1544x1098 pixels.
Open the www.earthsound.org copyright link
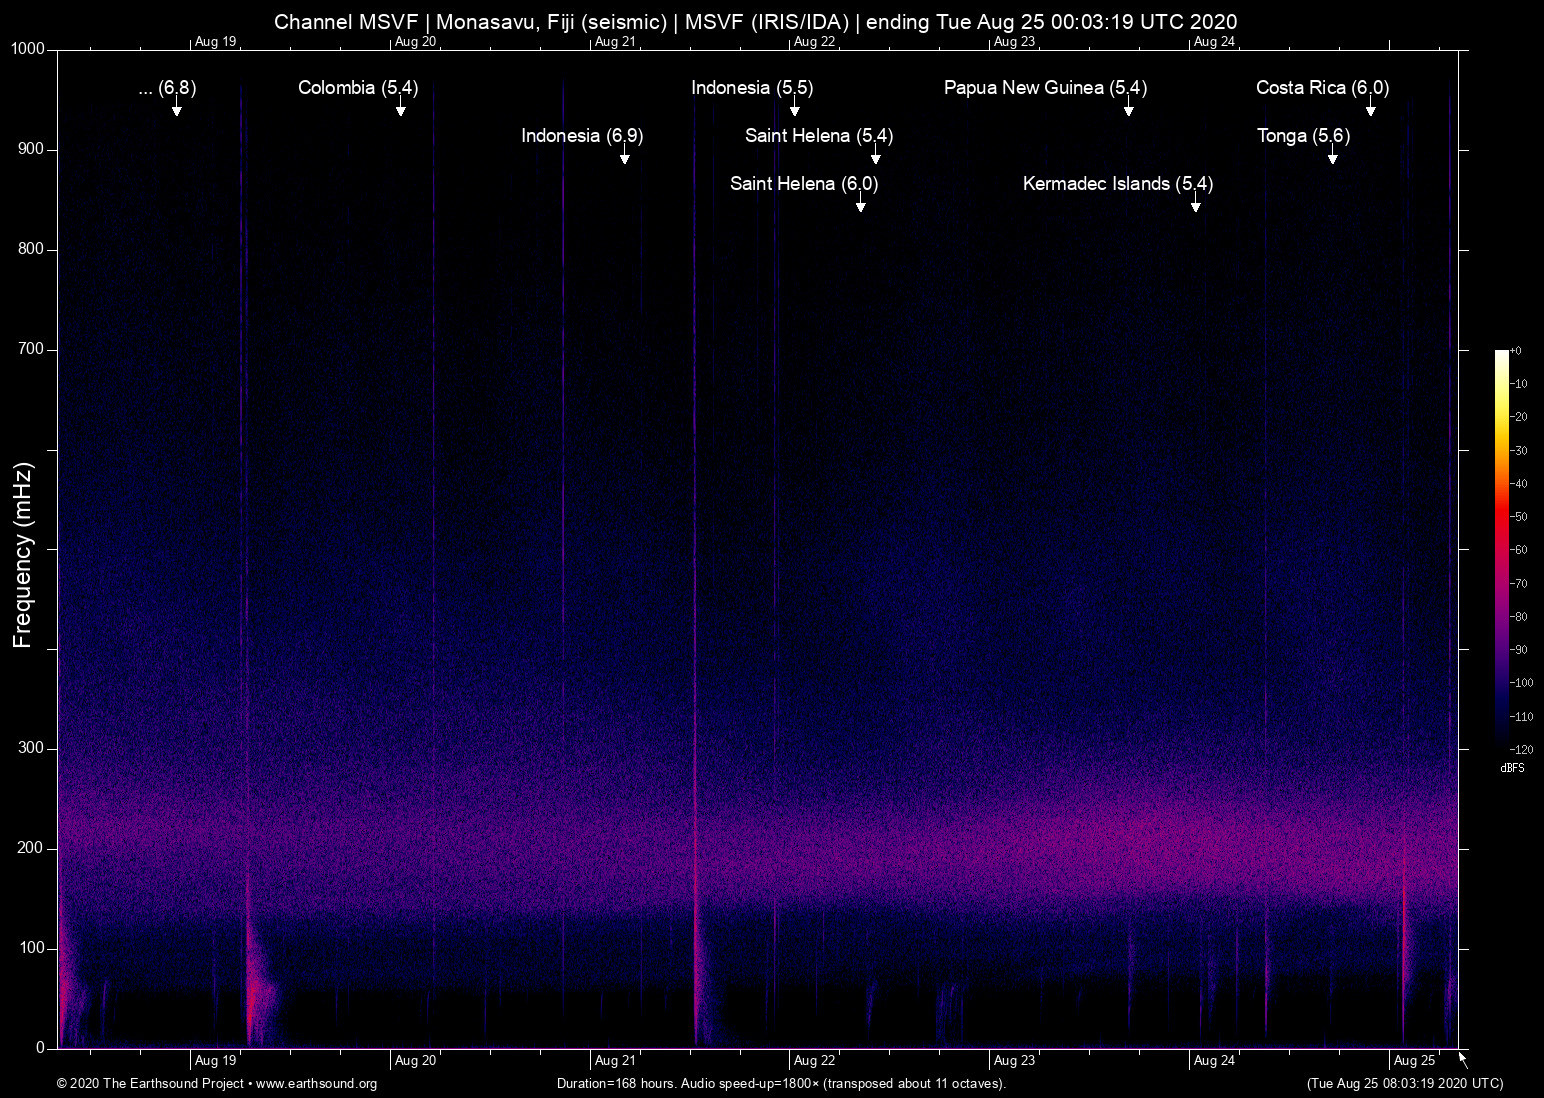[x=316, y=1084]
